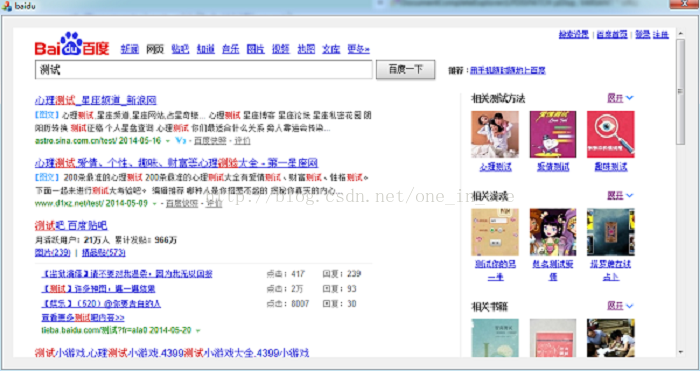The image size is (700, 371).
Task: Click the scrollbar down arrow
Action: click(680, 352)
